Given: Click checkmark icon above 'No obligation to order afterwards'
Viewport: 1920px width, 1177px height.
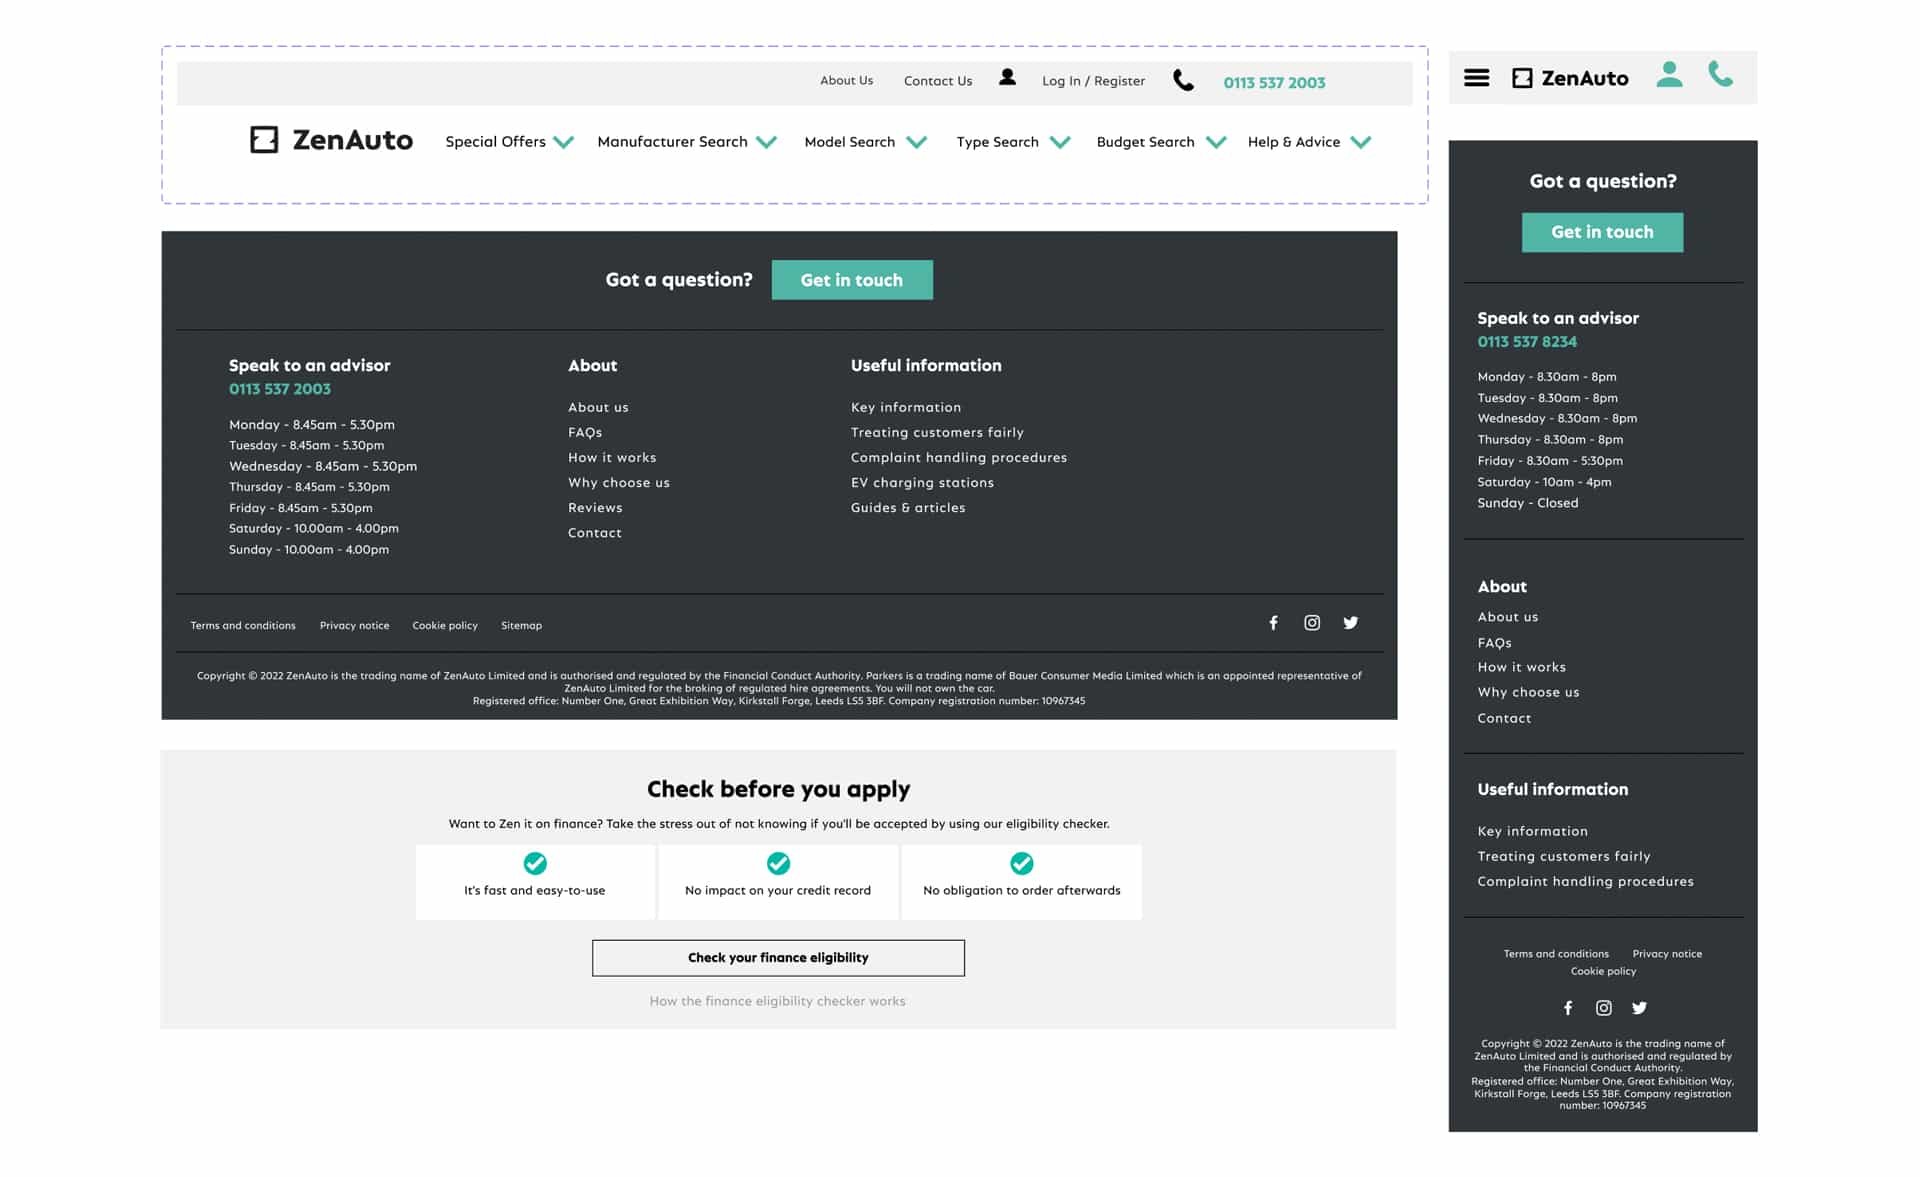Looking at the screenshot, I should 1021,863.
